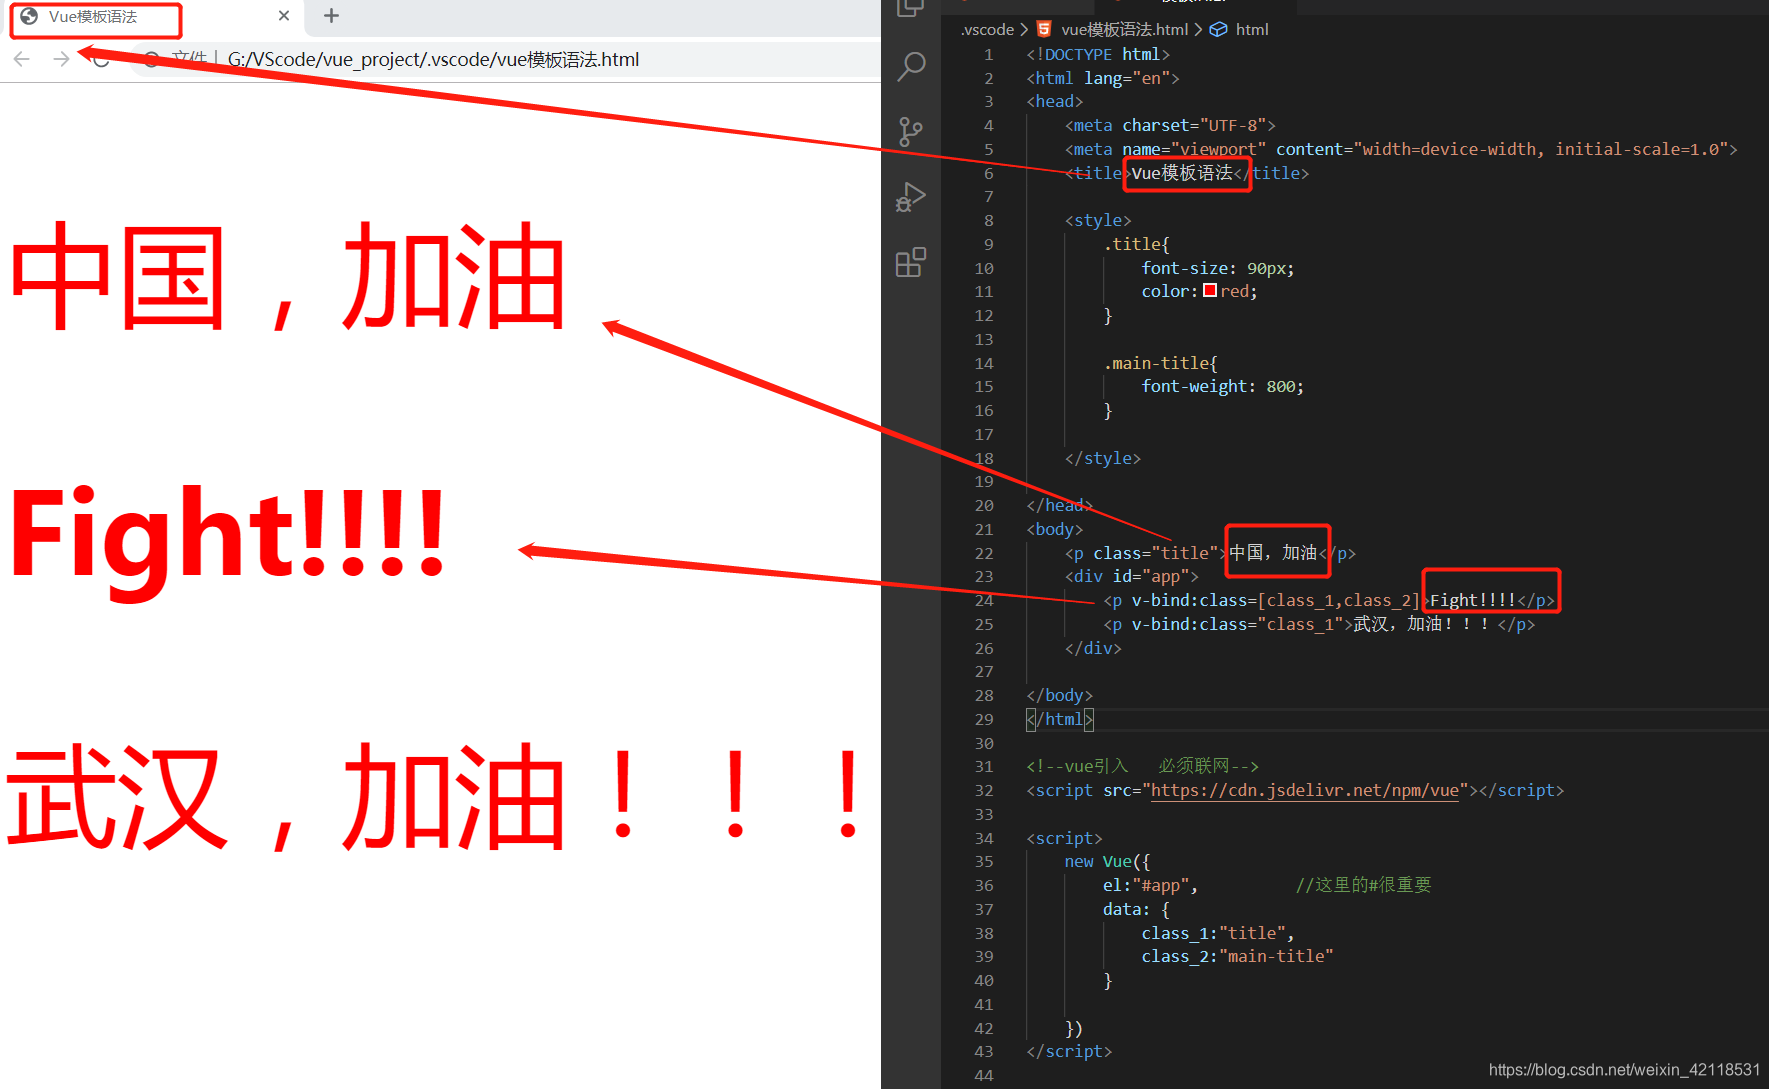Click the //这里的#很重要 comment
This screenshot has width=1769, height=1089.
[x=1363, y=886]
